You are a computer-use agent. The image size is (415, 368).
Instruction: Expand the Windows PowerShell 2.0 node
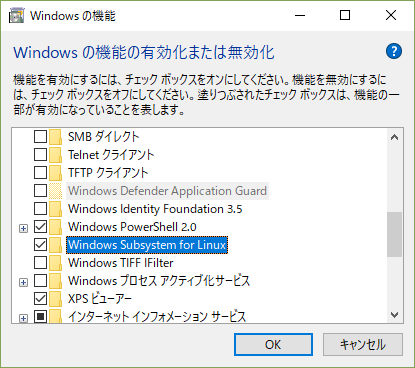(x=23, y=228)
